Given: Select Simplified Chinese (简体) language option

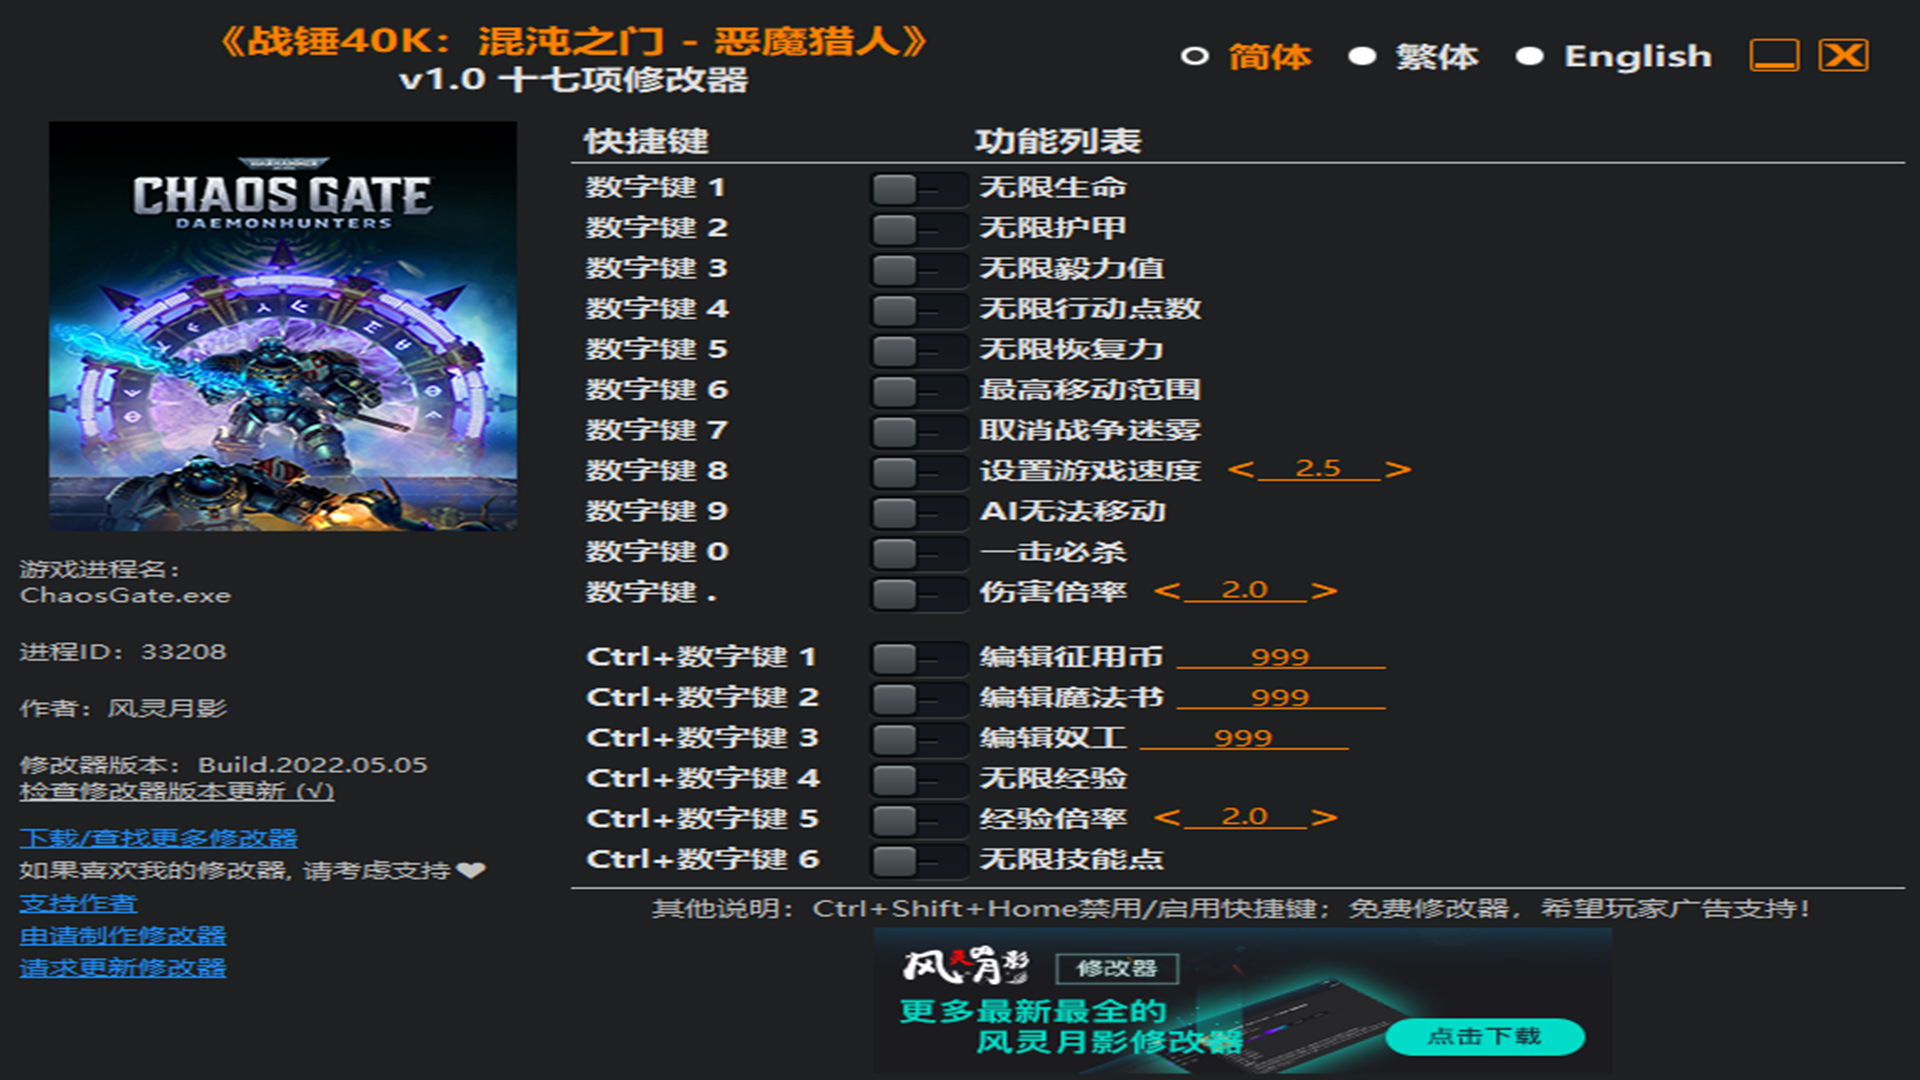Looking at the screenshot, I should coord(1194,56).
